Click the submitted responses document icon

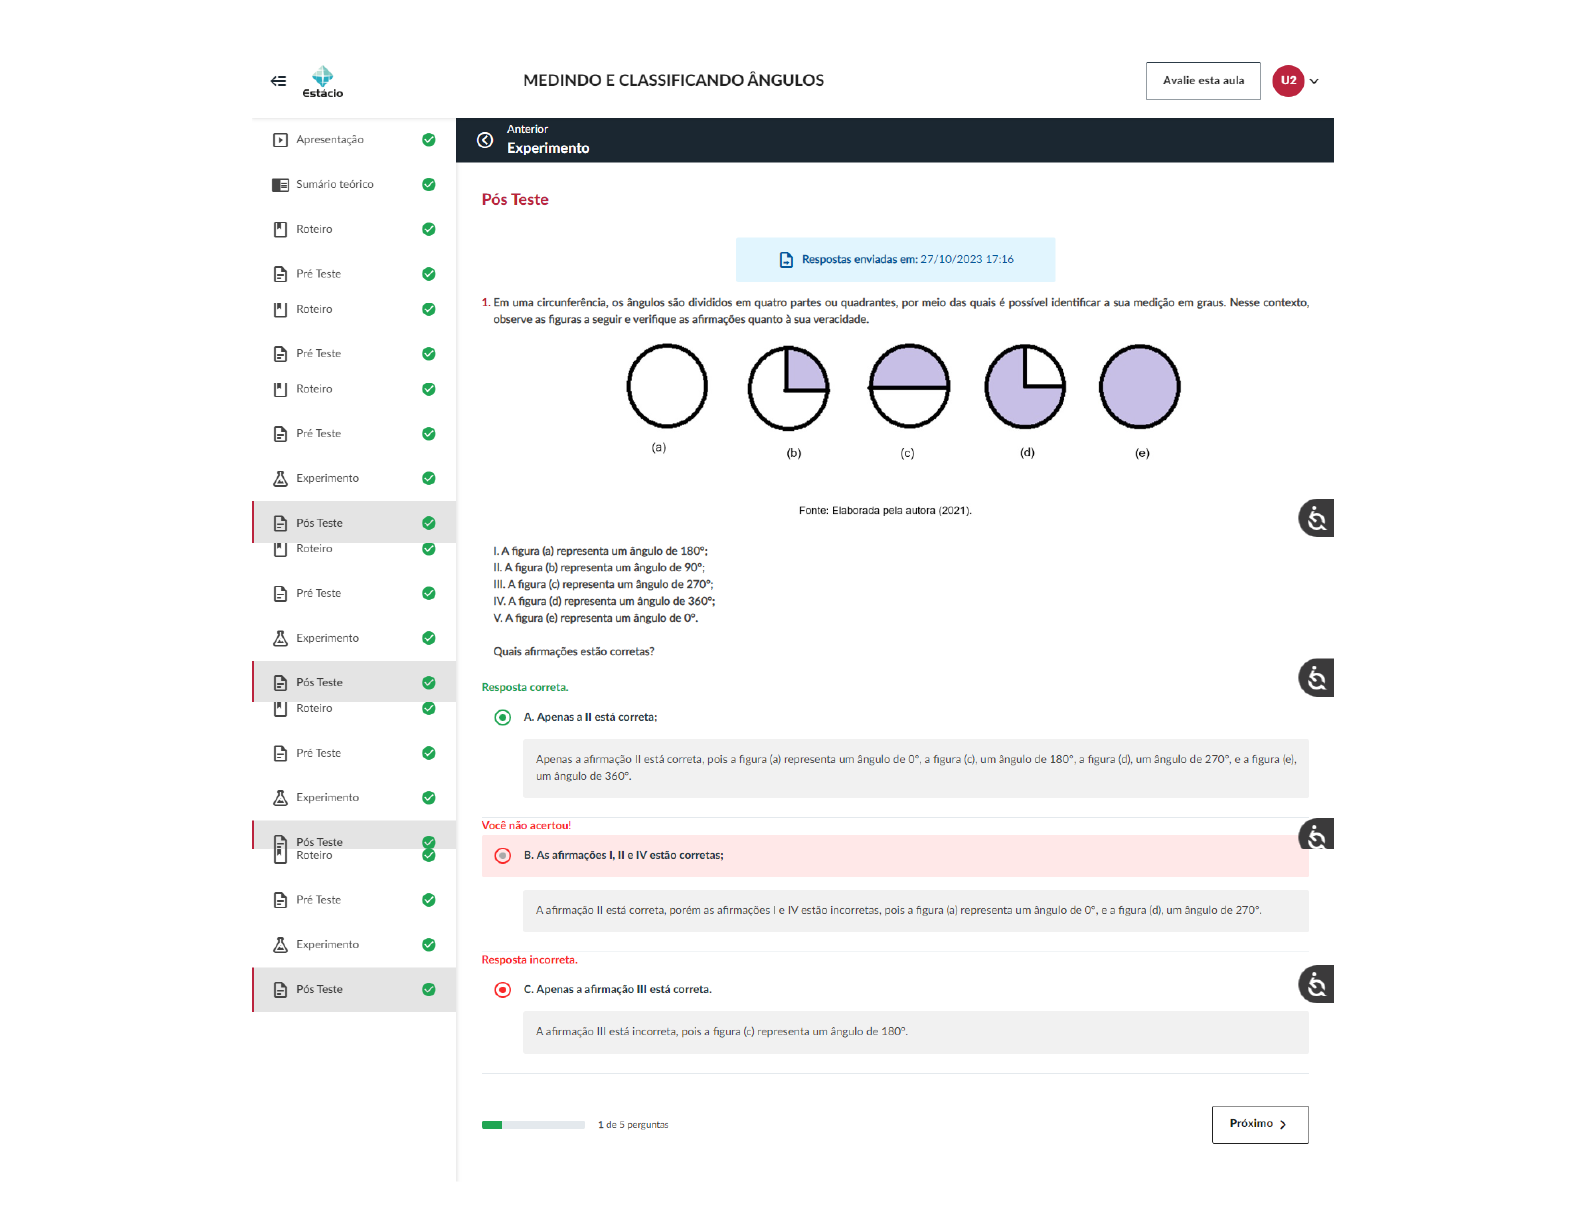(786, 260)
